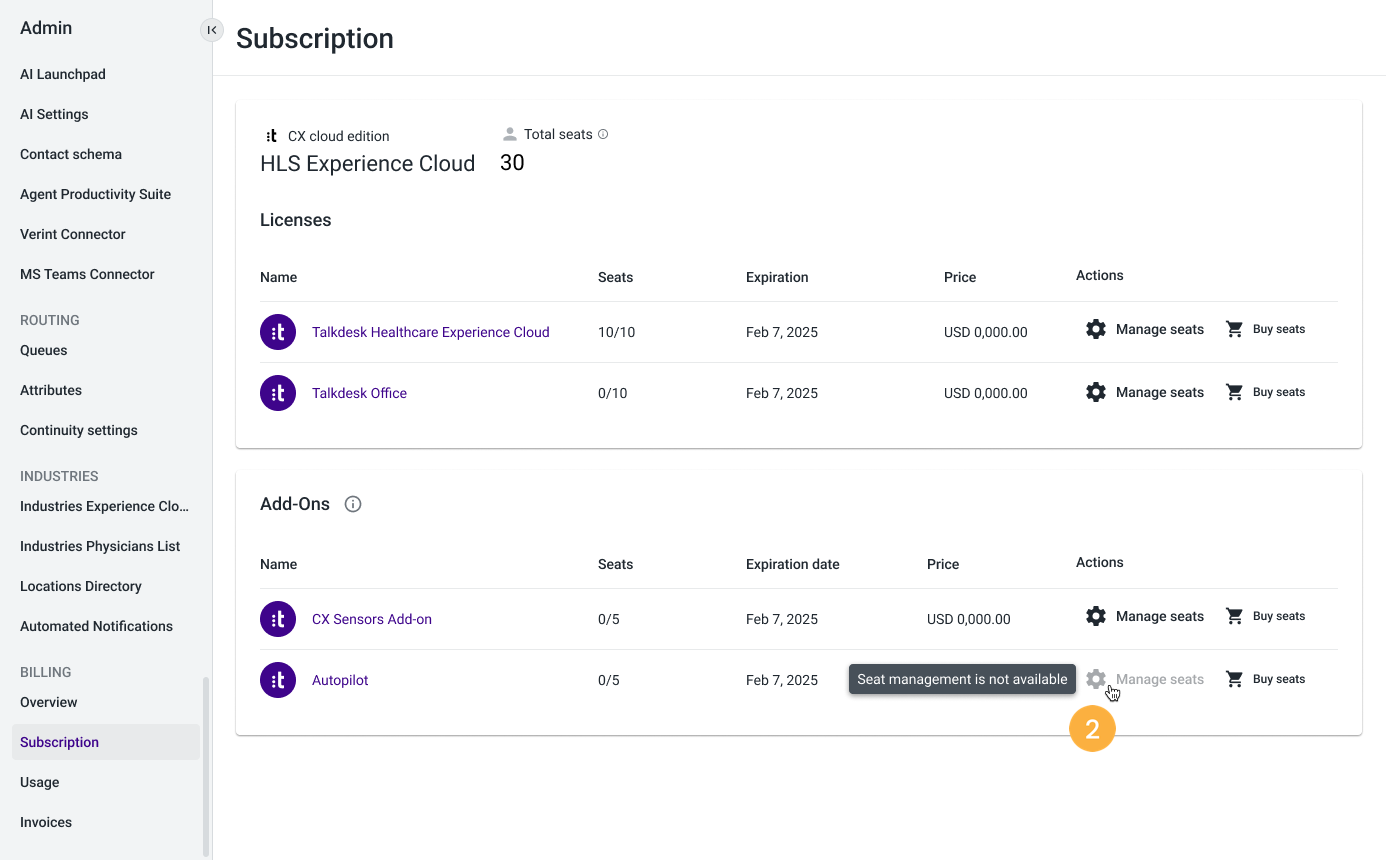Open Agent Productivity Suite
Image resolution: width=1386 pixels, height=860 pixels.
pos(95,194)
